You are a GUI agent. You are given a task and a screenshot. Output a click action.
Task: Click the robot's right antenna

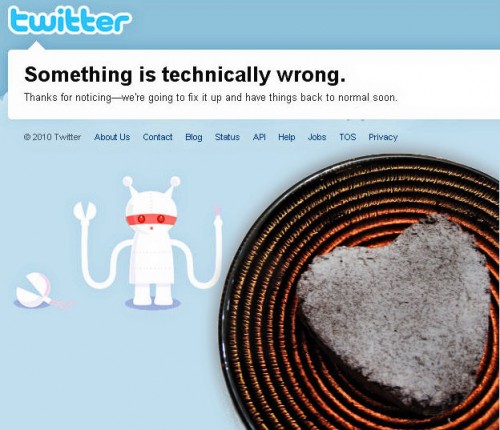tap(175, 182)
